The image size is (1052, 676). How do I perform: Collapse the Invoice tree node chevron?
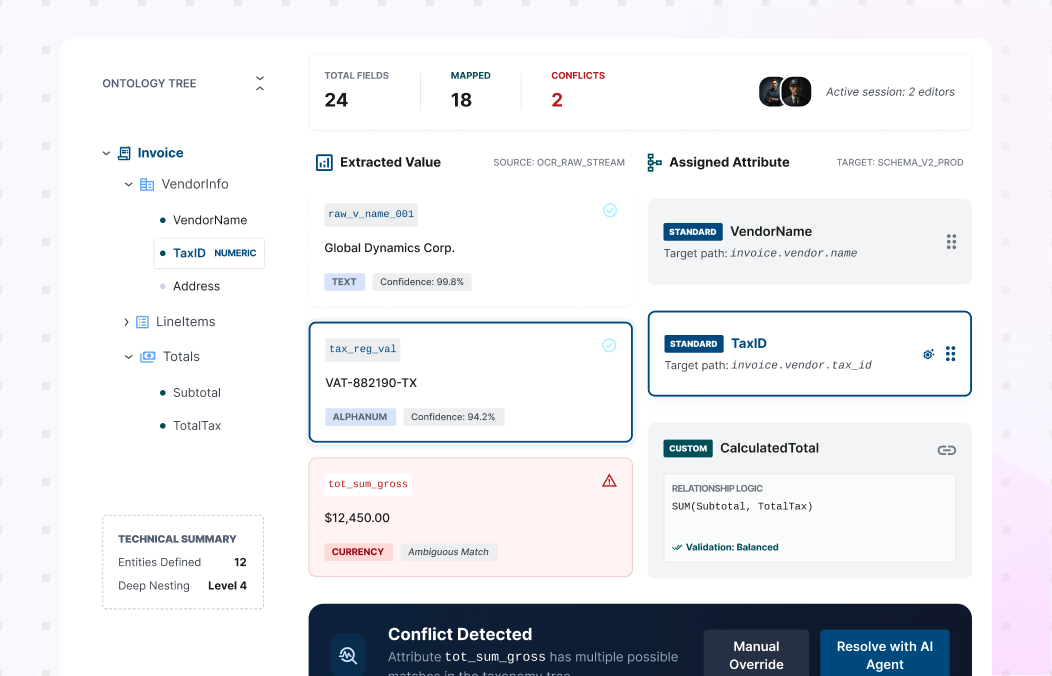[x=106, y=154]
